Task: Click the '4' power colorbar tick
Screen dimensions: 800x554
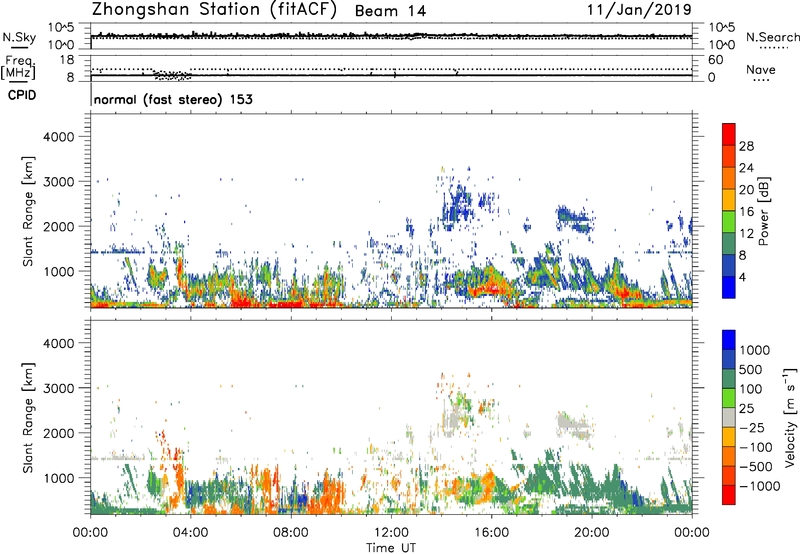Action: tap(743, 277)
